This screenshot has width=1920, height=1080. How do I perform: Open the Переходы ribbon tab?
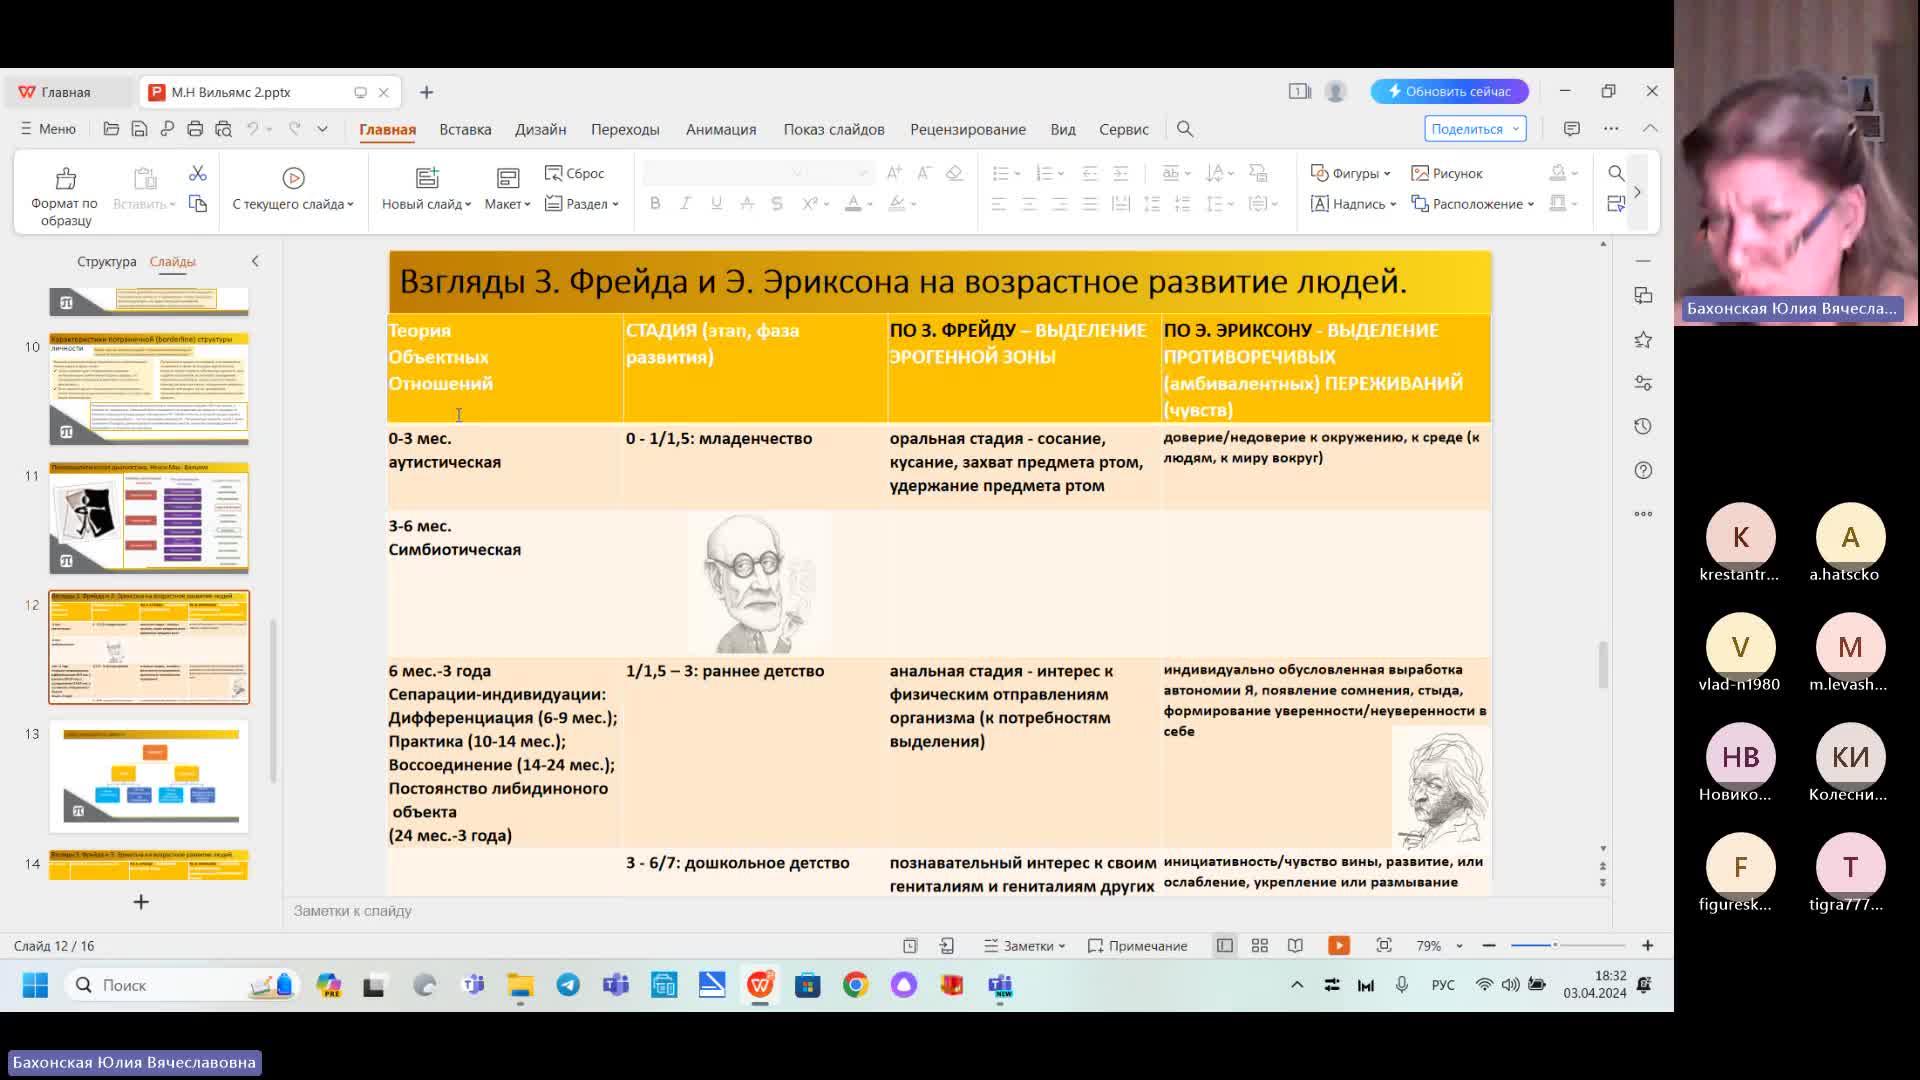tap(625, 129)
